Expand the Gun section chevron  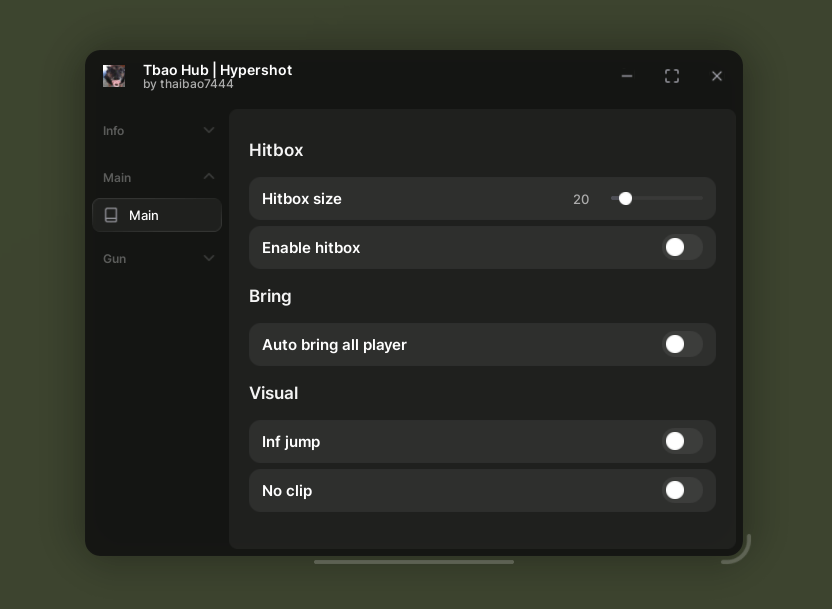pyautogui.click(x=209, y=258)
